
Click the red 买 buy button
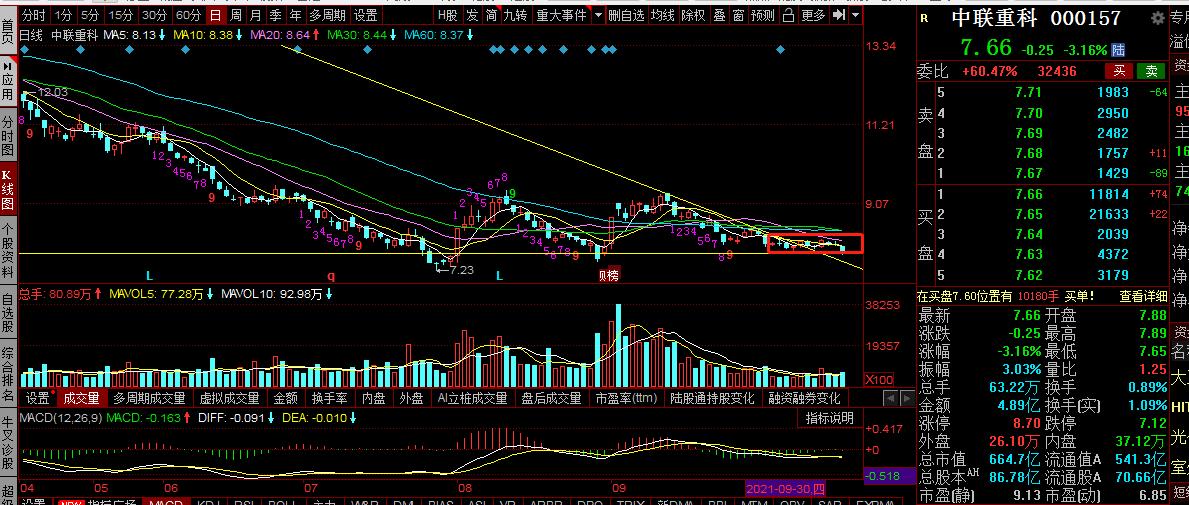[x=1118, y=71]
